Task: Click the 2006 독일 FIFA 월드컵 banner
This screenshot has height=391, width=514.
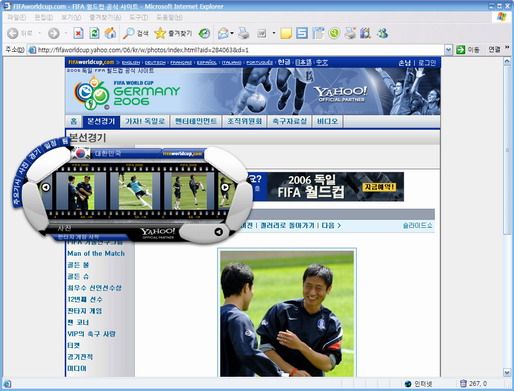Action: click(336, 187)
